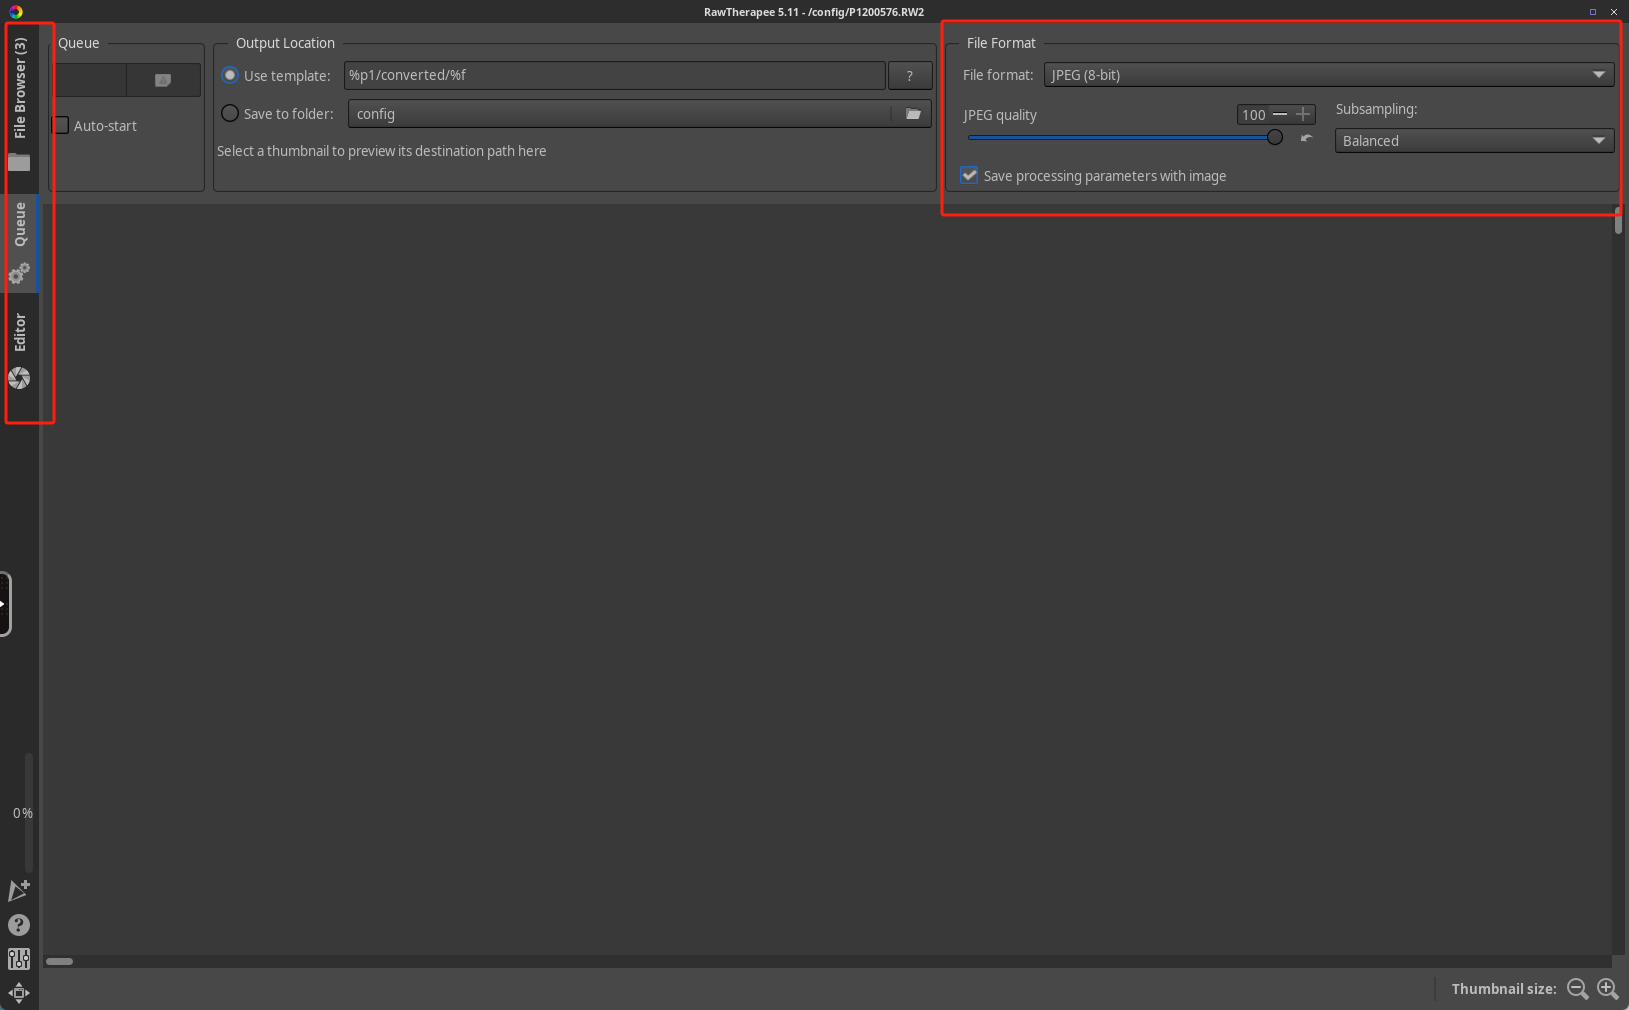
Task: Maximize the RawTherapee window
Action: tap(1593, 12)
